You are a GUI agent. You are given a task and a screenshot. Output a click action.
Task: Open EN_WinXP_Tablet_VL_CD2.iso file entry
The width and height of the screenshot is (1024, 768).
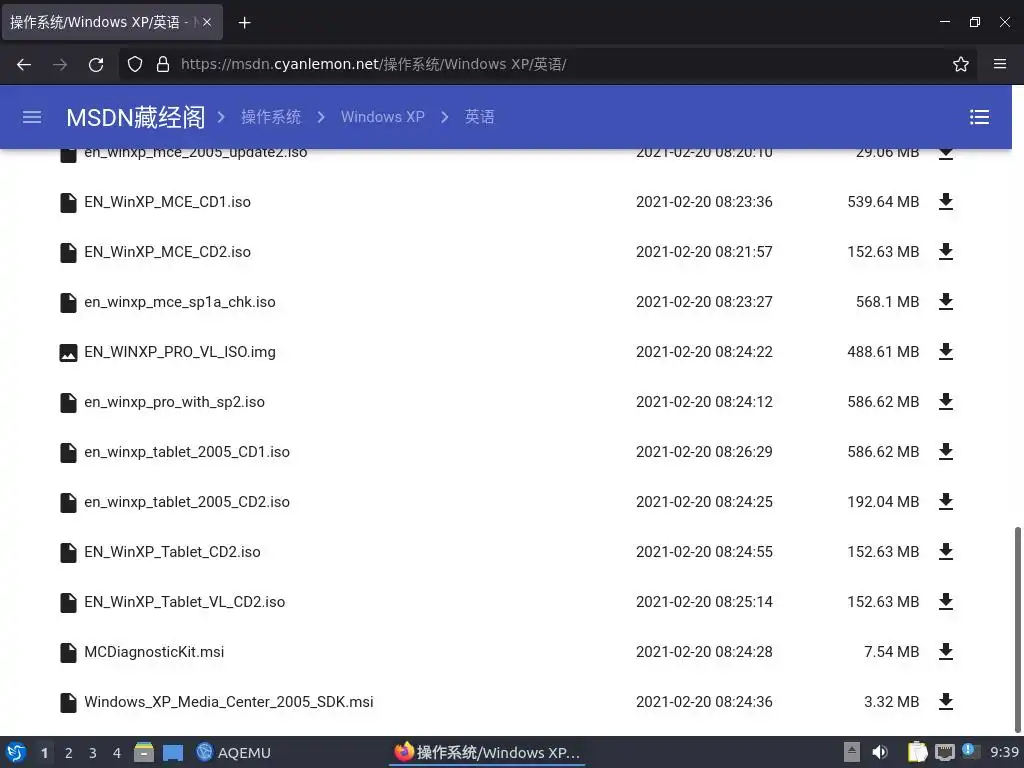185,602
